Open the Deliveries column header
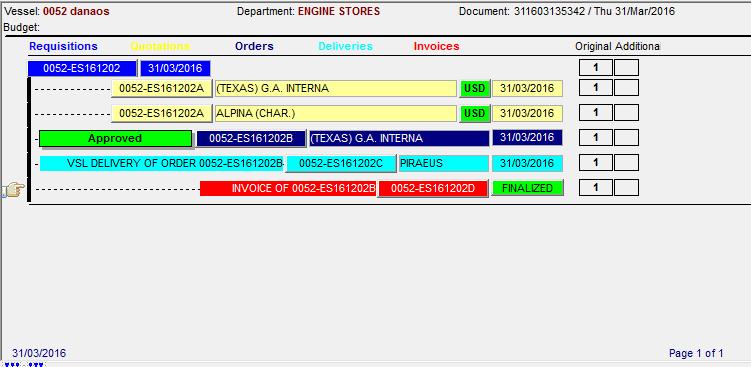751x367 pixels. [x=345, y=46]
